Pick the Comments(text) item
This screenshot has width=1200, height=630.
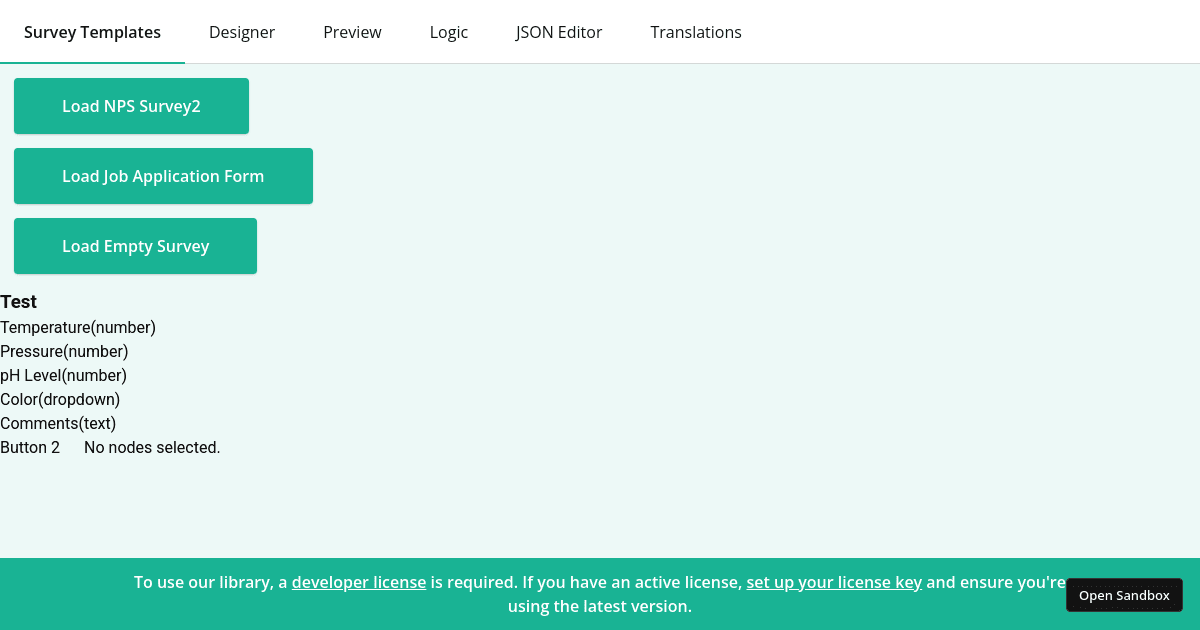click(x=58, y=423)
